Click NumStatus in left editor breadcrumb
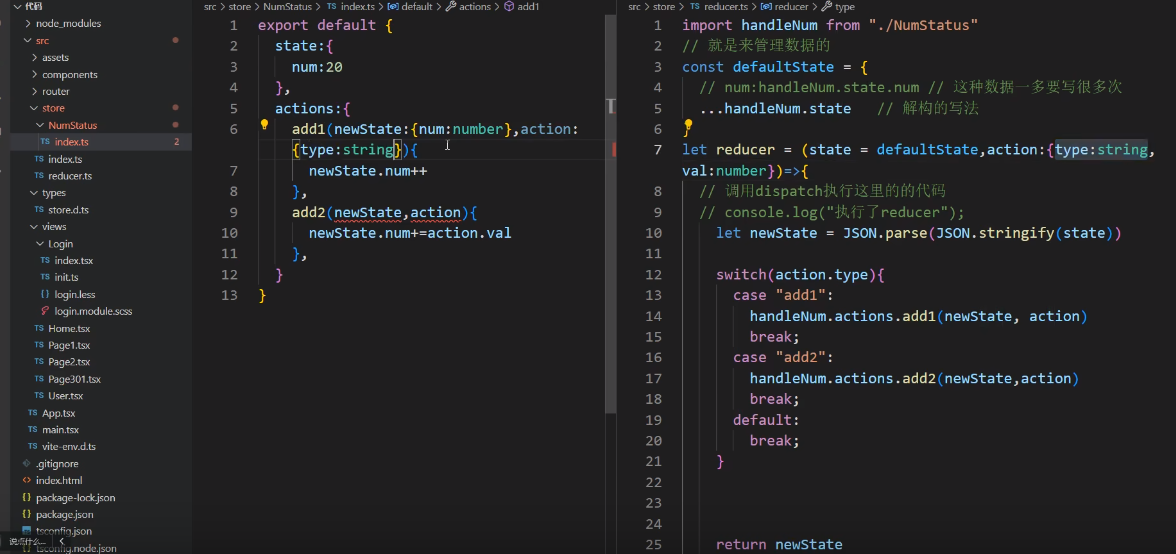Screen dimensions: 1176x554 click(x=287, y=7)
